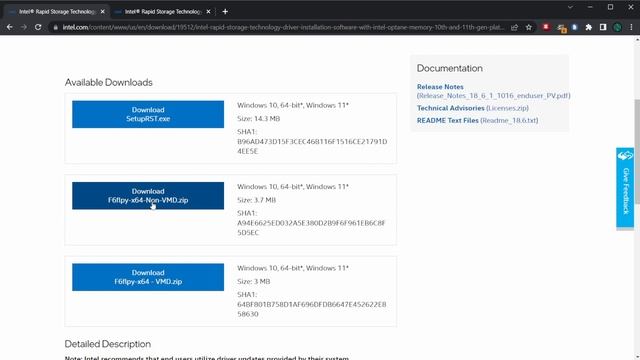Download F6flpy-x64-Non-VMD.zip
This screenshot has height=360, width=640.
pos(148,196)
